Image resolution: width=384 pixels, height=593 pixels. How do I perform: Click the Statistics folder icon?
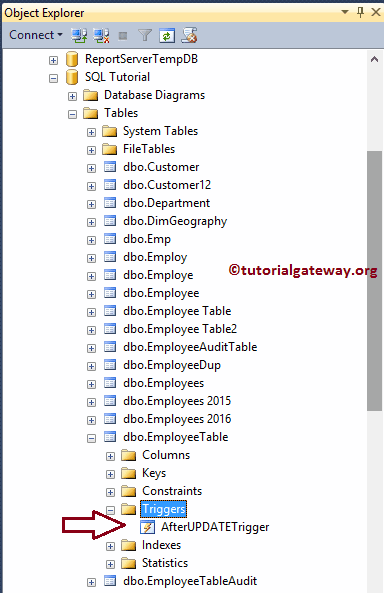(129, 564)
